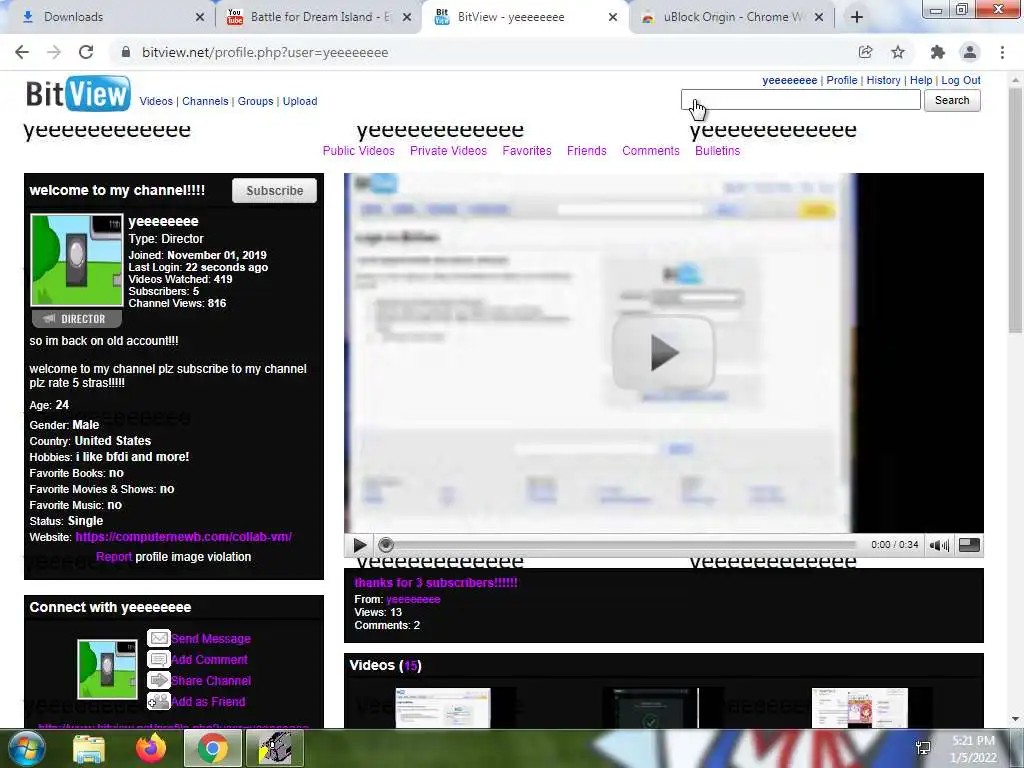
Task: Click the BitView logo
Action: pyautogui.click(x=78, y=94)
